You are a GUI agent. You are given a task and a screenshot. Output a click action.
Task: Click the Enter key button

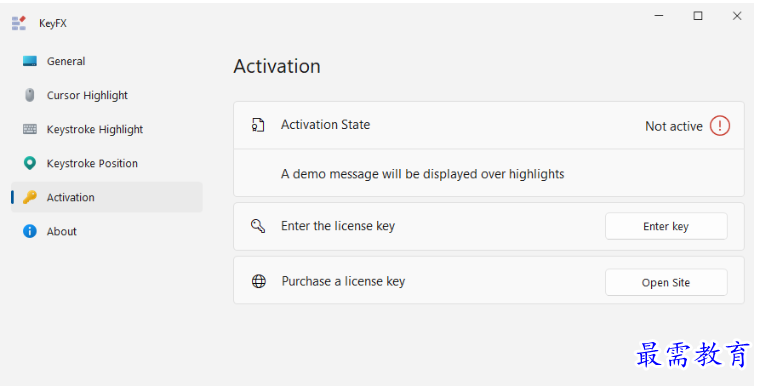click(666, 226)
